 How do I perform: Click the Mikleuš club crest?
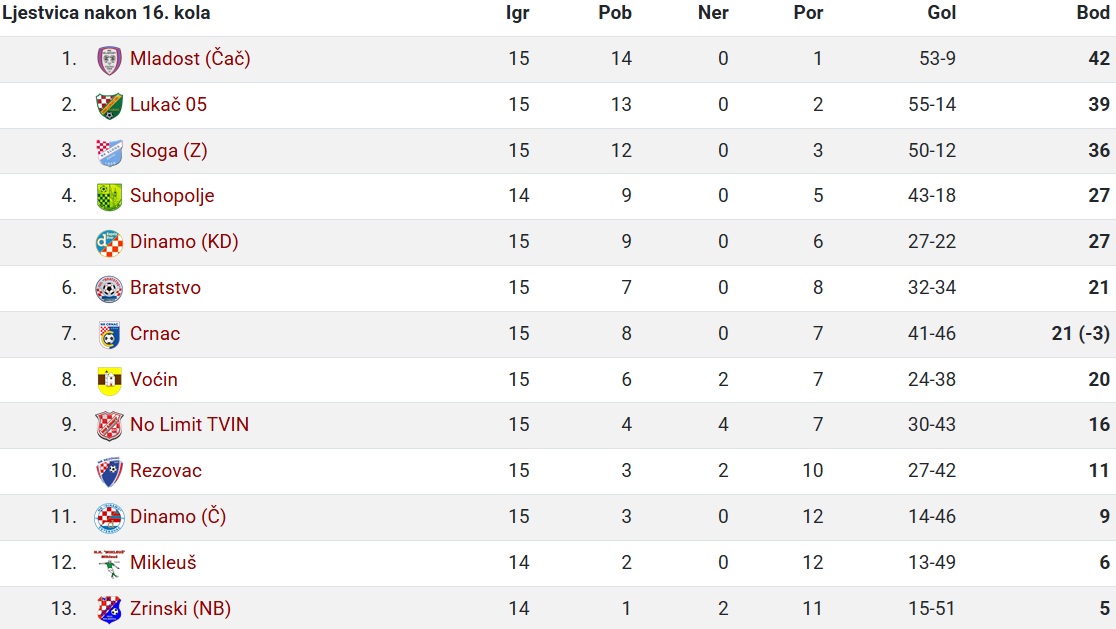pyautogui.click(x=109, y=563)
